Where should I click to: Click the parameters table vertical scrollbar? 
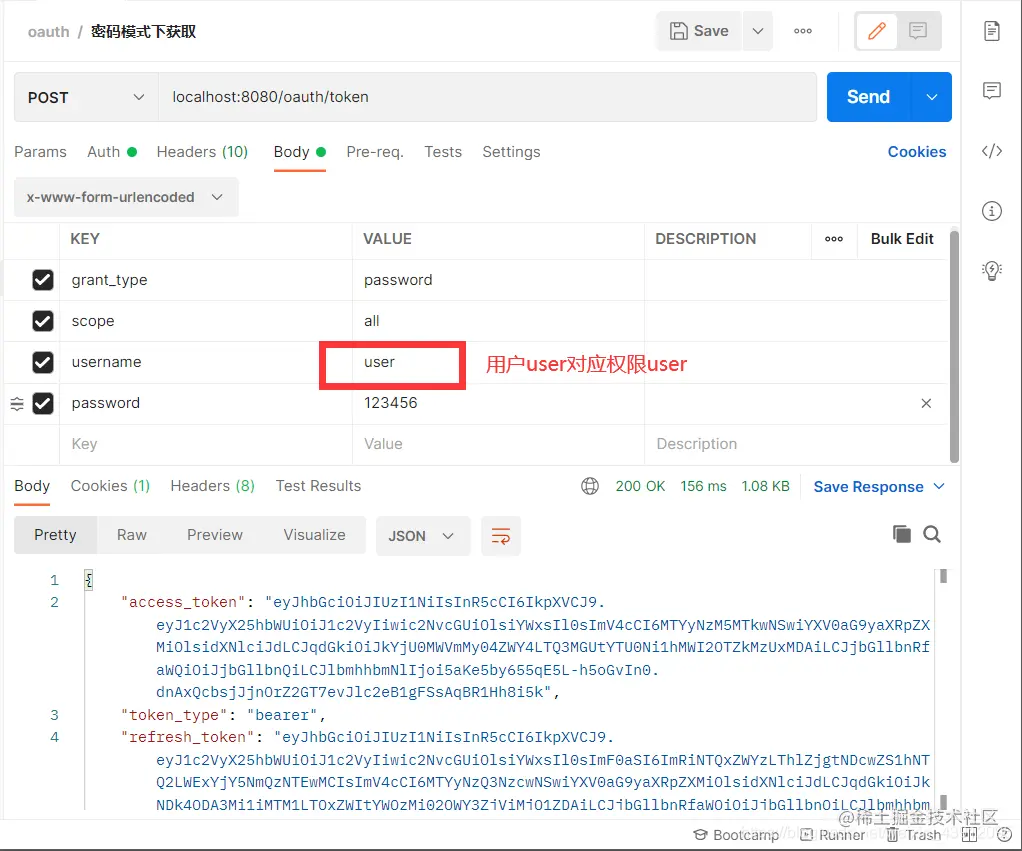click(x=954, y=346)
